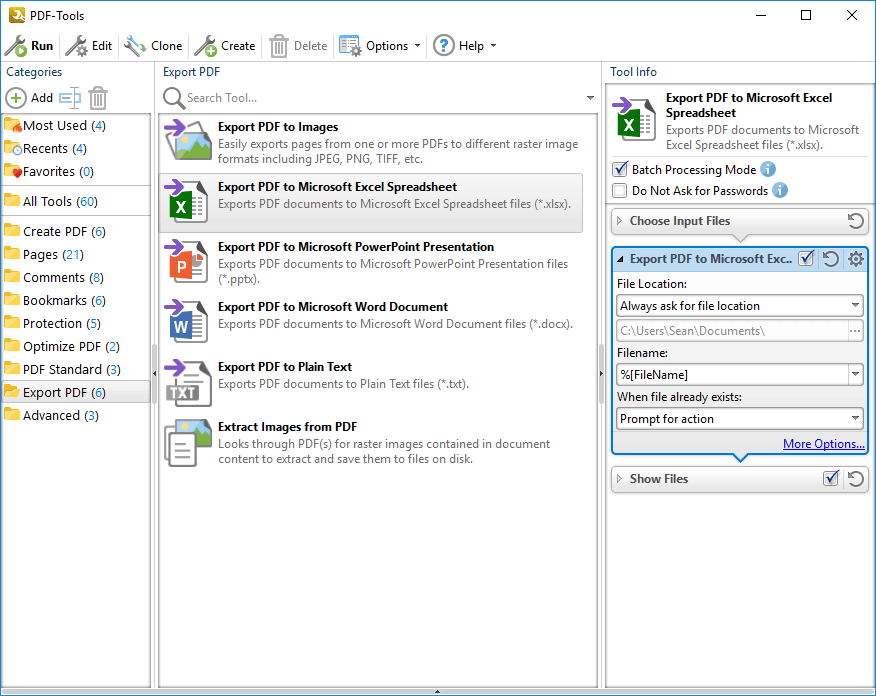Click the Search Tool input field

(384, 98)
